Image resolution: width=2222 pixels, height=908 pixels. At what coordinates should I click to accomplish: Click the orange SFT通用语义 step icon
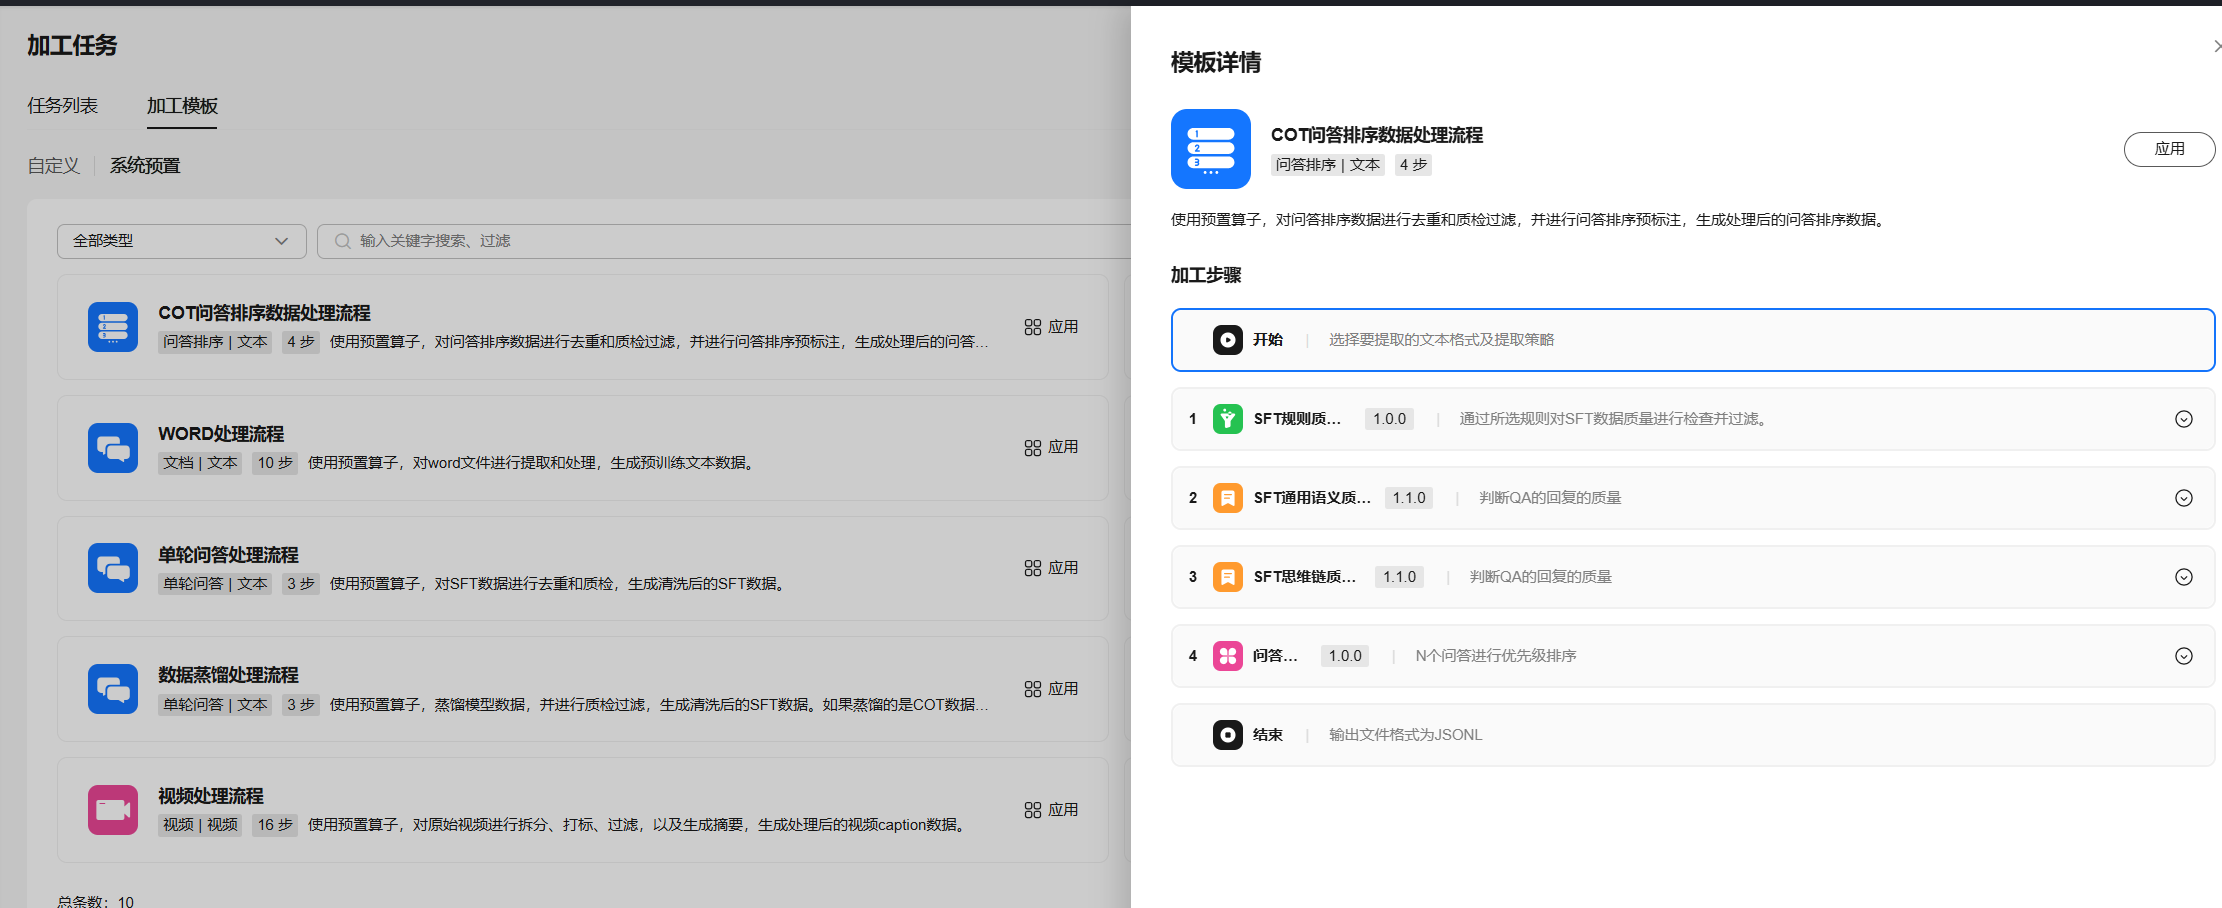tap(1227, 498)
